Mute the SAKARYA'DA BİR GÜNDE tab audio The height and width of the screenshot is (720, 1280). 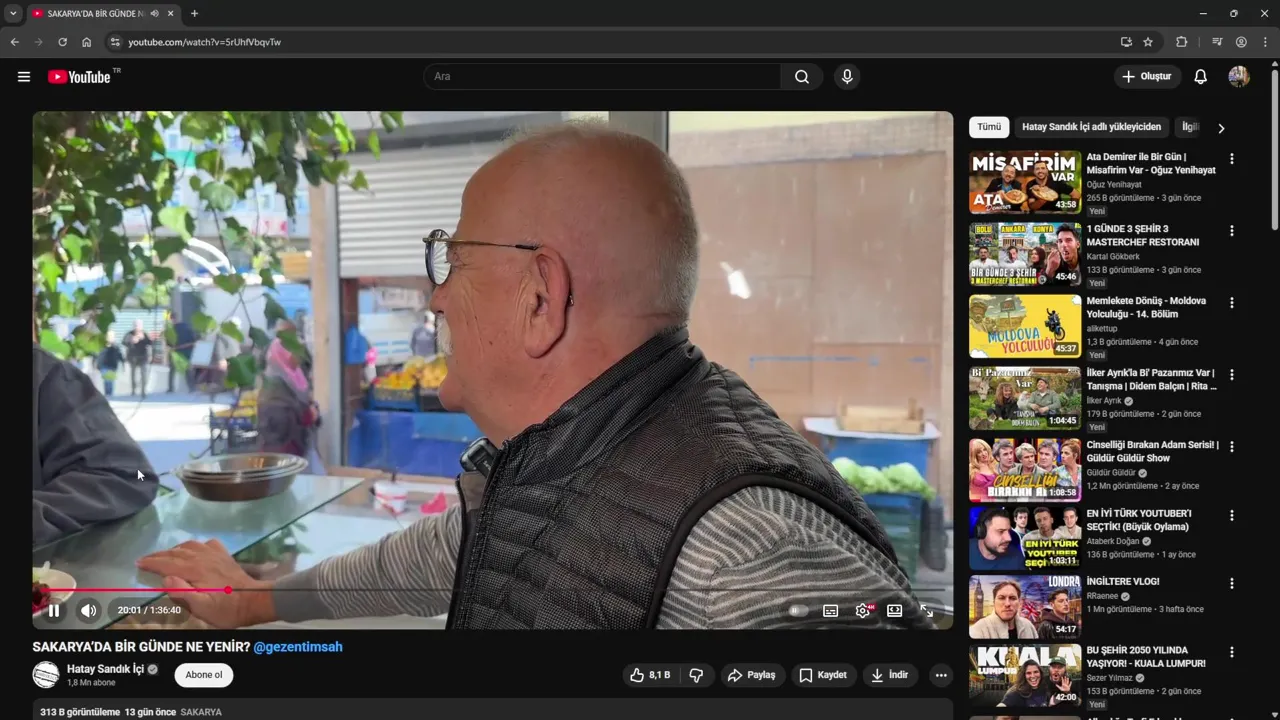click(x=154, y=14)
